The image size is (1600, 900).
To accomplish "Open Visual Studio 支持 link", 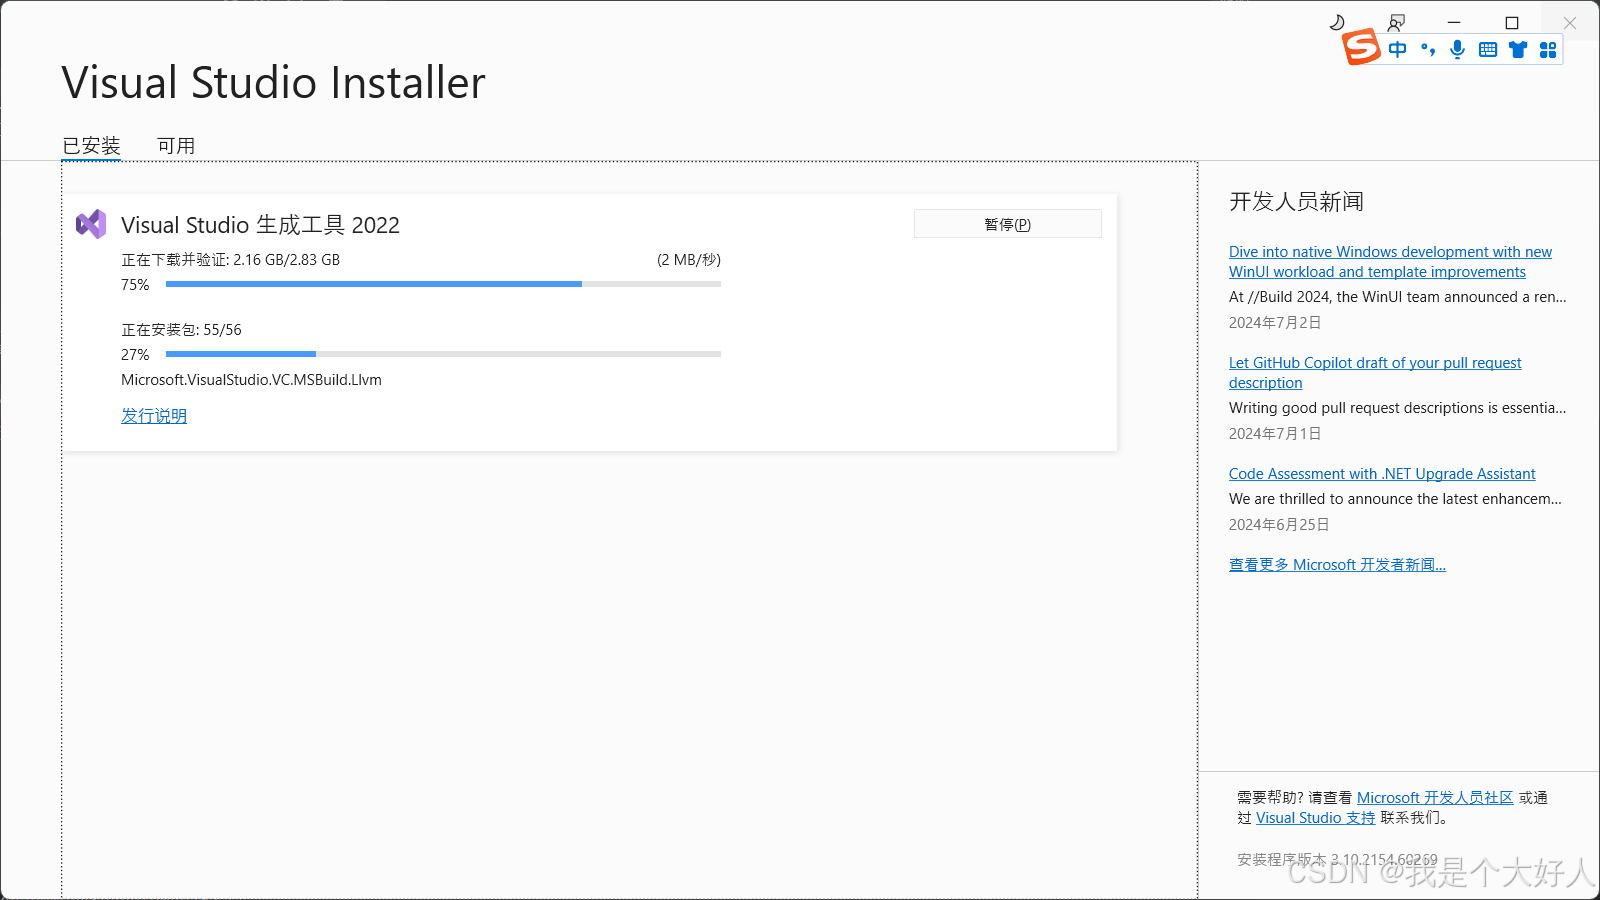I will click(1316, 818).
